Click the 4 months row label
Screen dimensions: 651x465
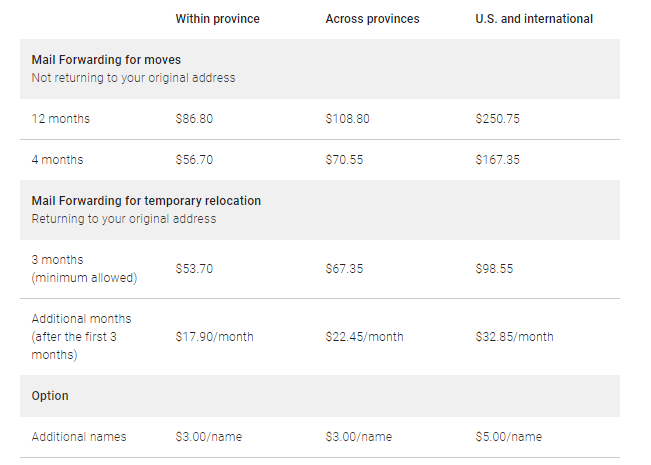[57, 160]
